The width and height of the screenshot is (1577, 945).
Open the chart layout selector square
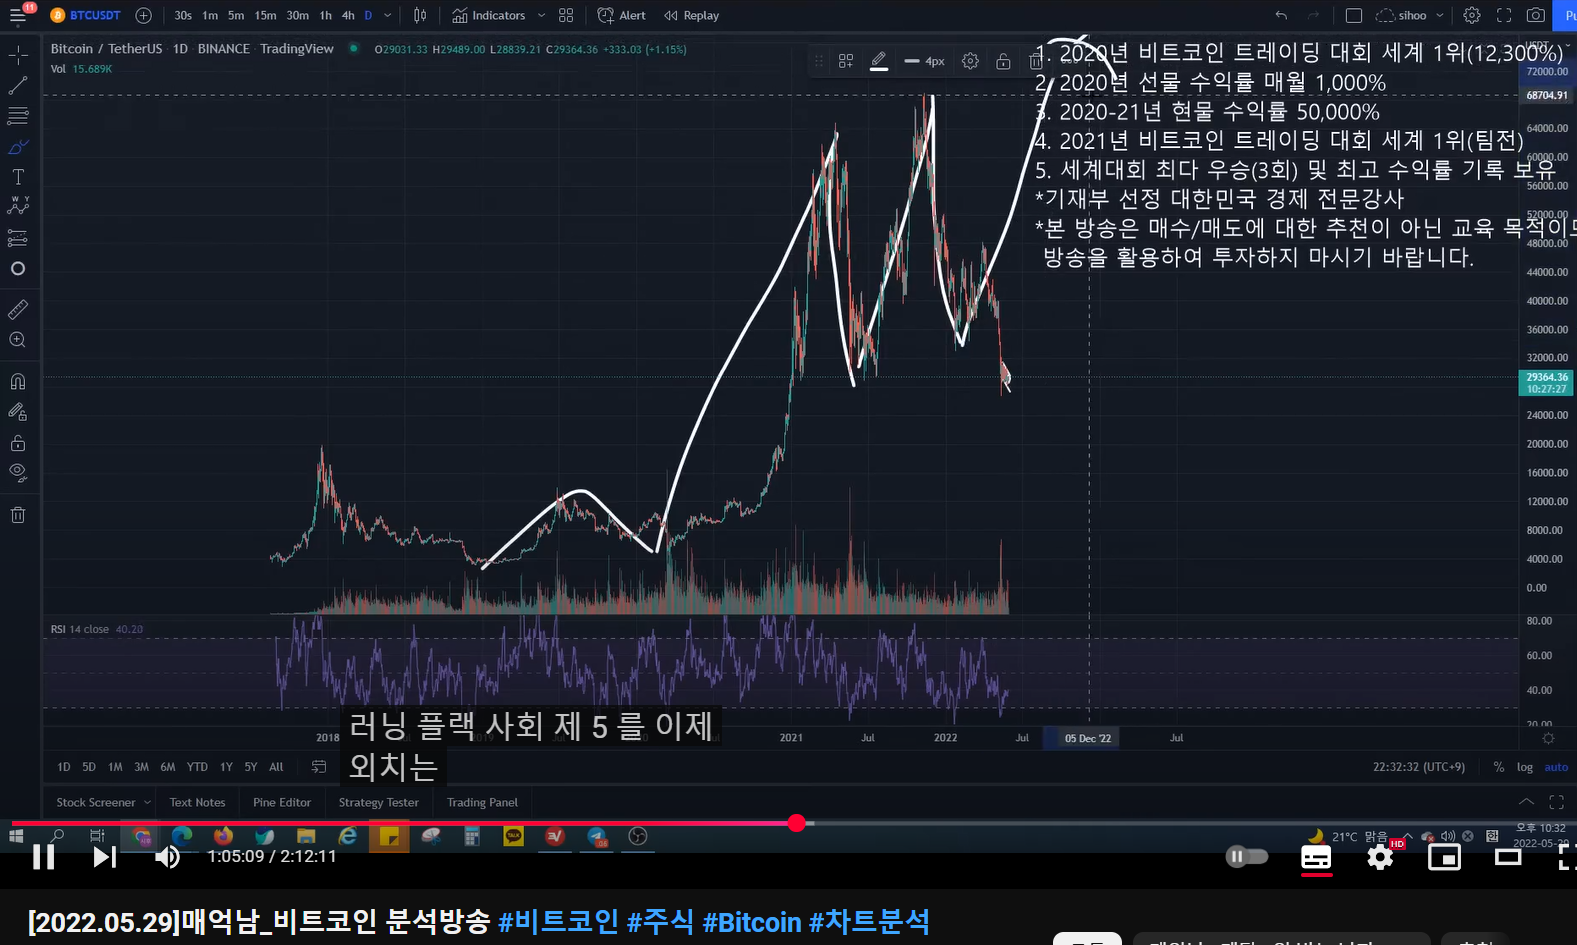point(1354,15)
